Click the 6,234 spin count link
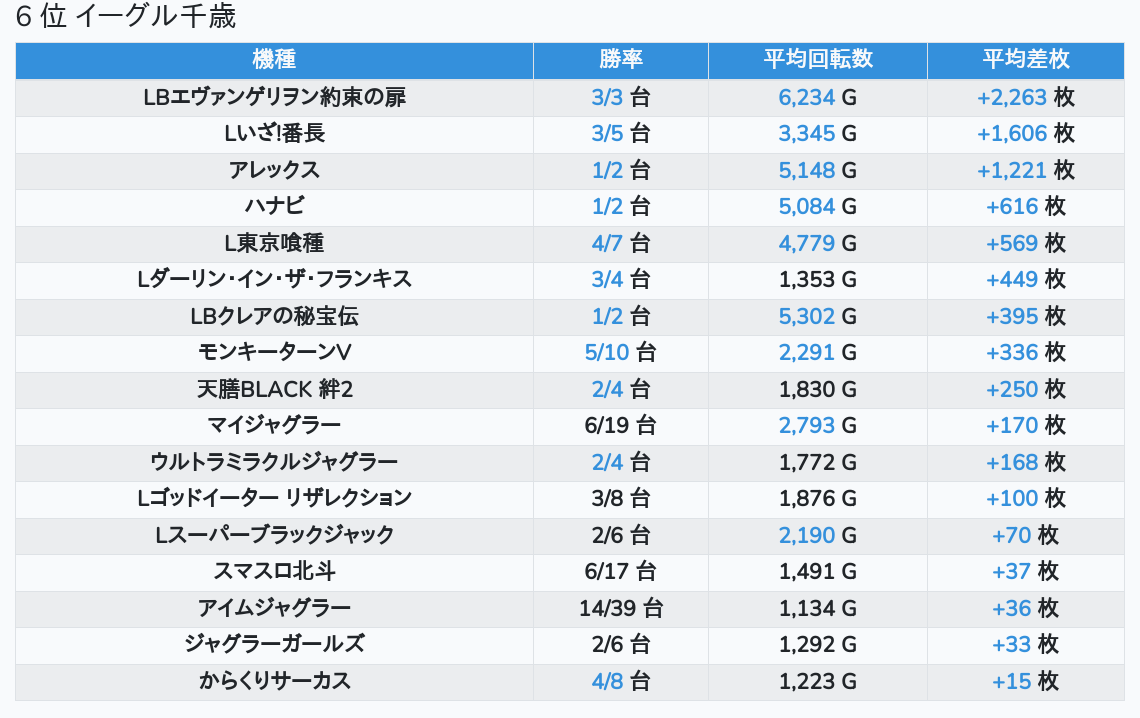 (x=806, y=97)
